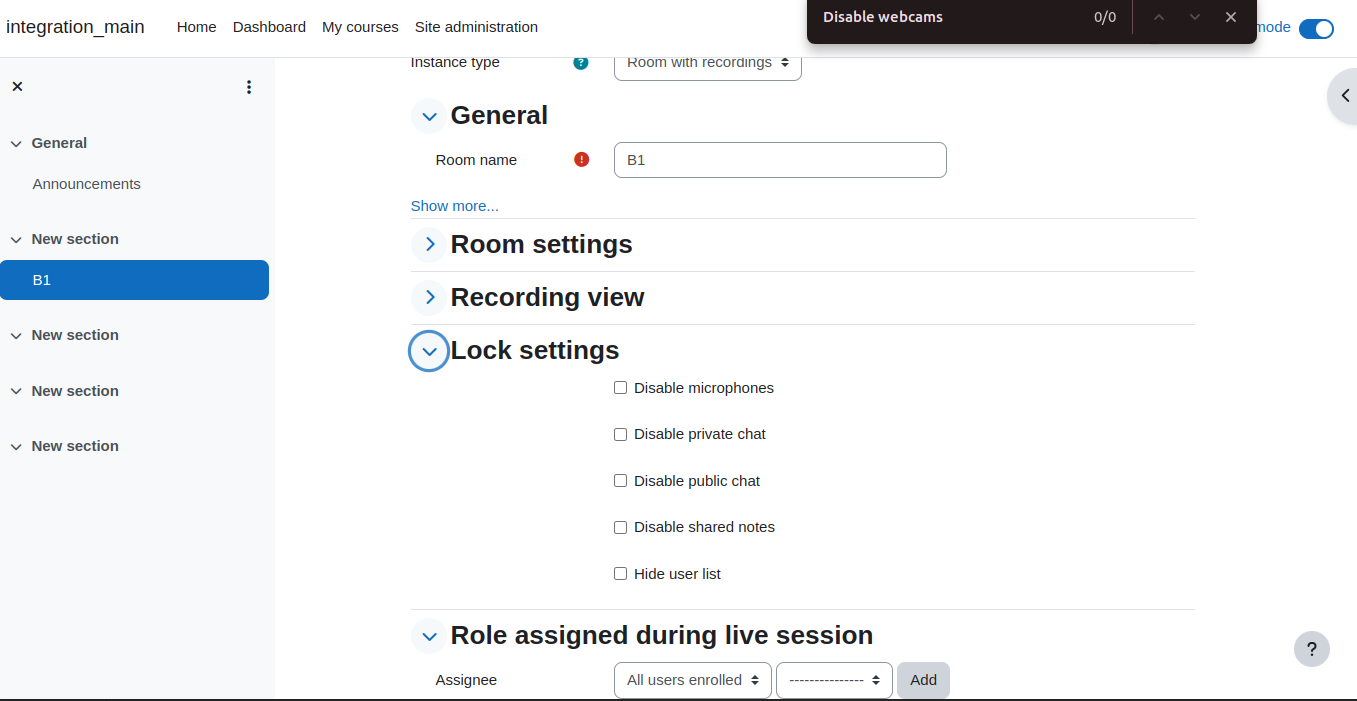Open the All users enrolled dropdown

692,680
